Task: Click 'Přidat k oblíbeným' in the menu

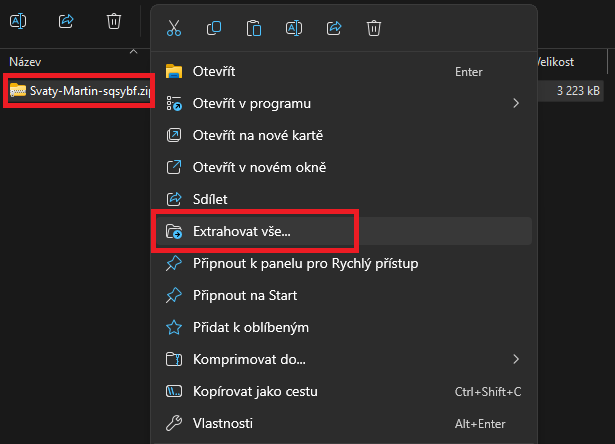Action: tap(250, 327)
